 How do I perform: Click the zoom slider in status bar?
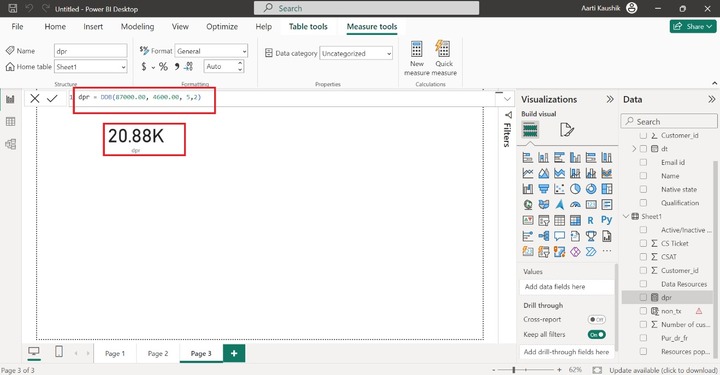tap(526, 369)
